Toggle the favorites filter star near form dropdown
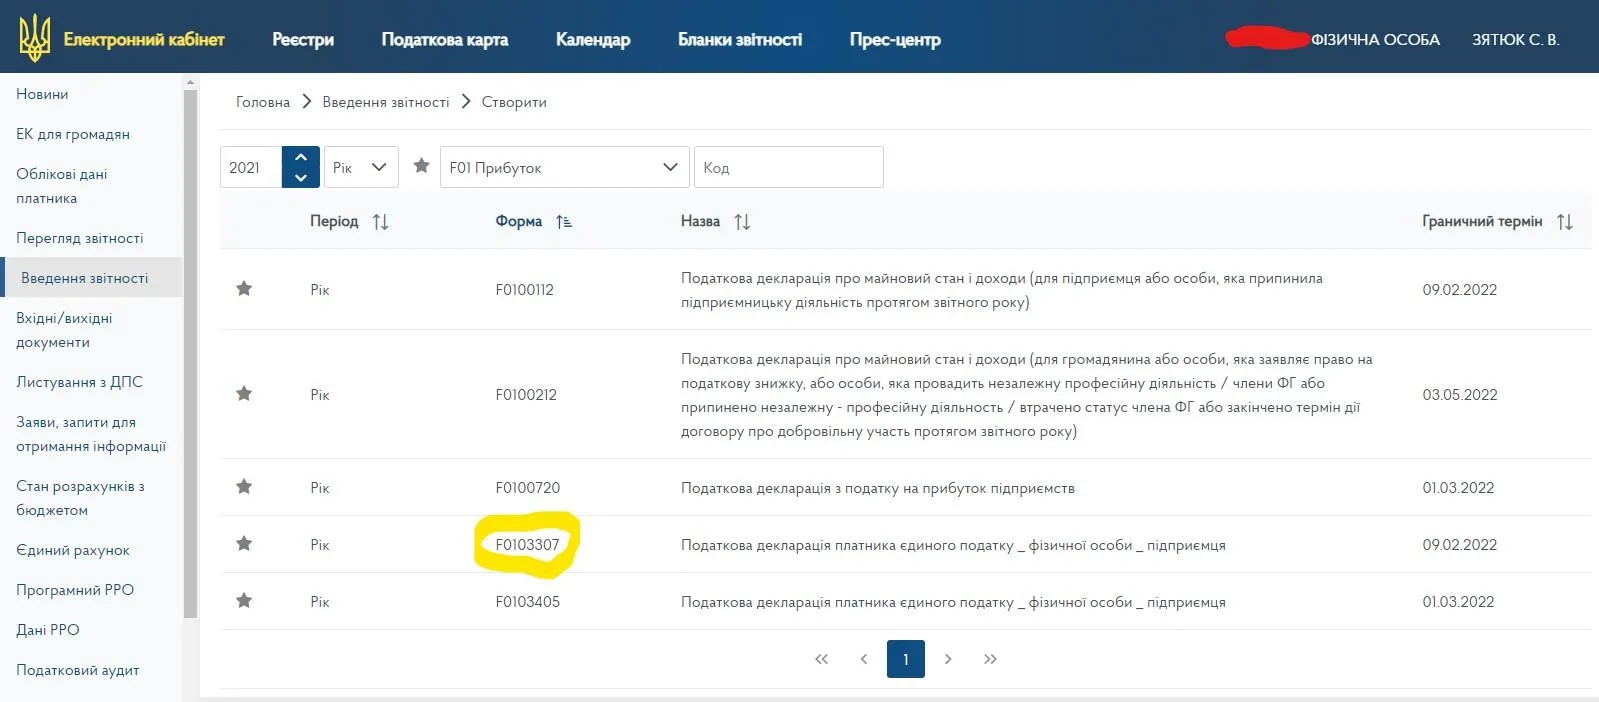The image size is (1599, 702). tap(421, 166)
